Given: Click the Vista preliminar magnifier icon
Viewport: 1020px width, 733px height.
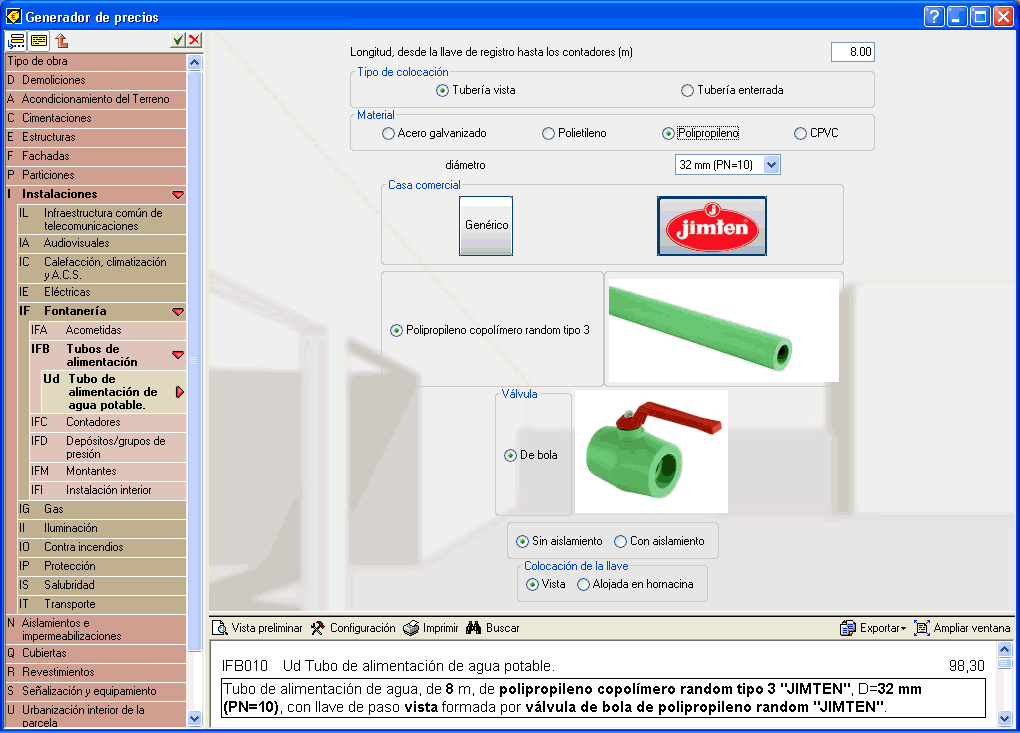Looking at the screenshot, I should 220,628.
